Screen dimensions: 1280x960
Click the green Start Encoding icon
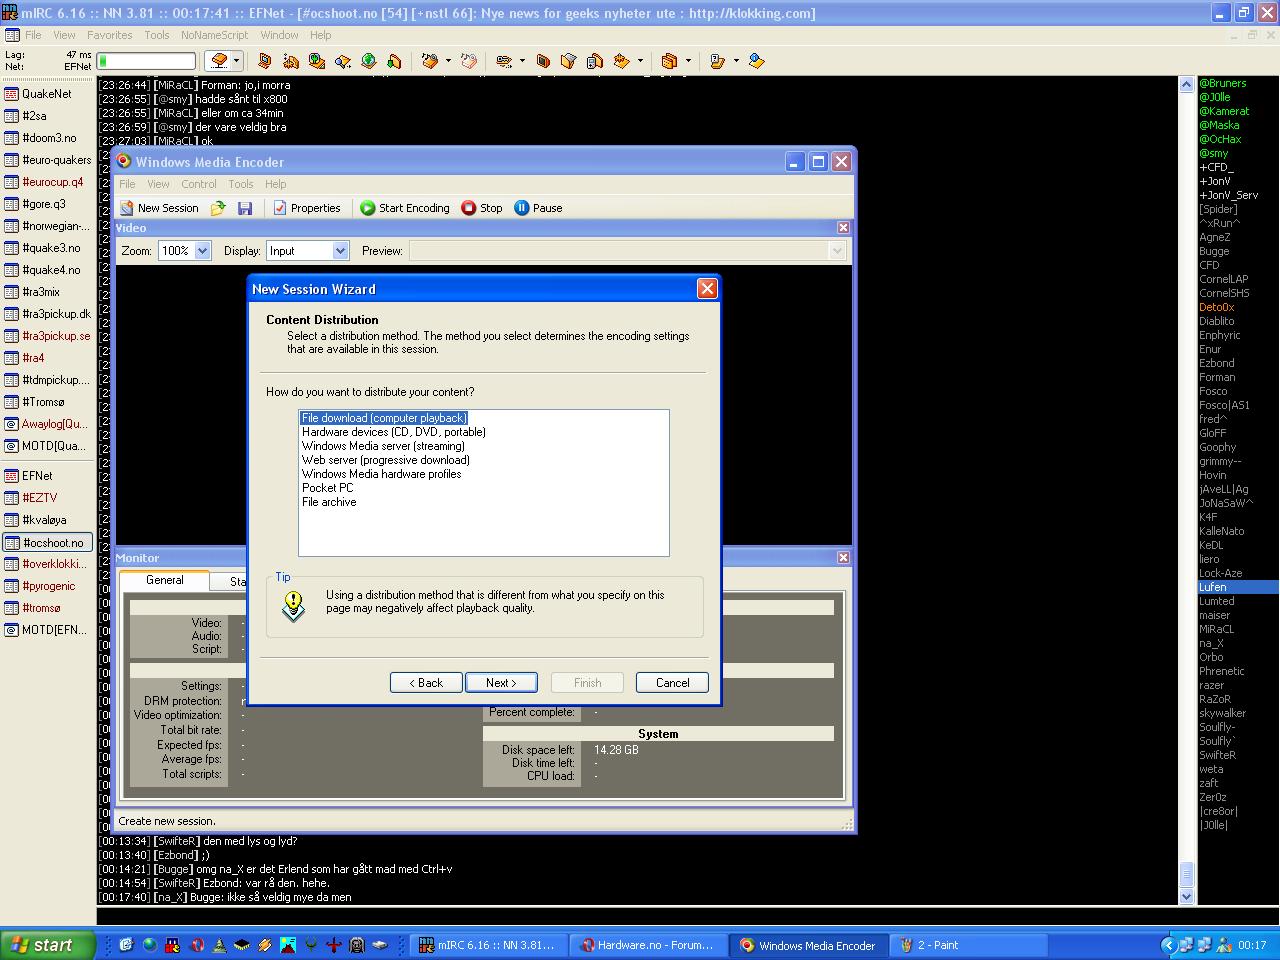click(x=367, y=208)
